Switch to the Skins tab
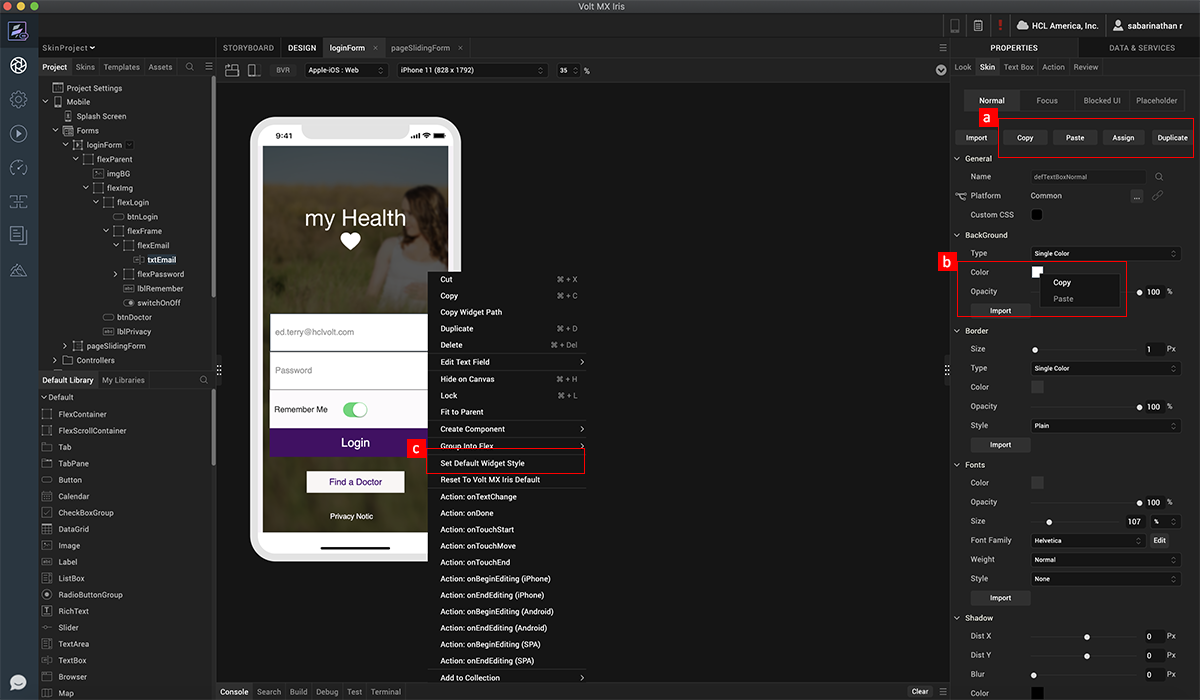1200x700 pixels. [85, 67]
